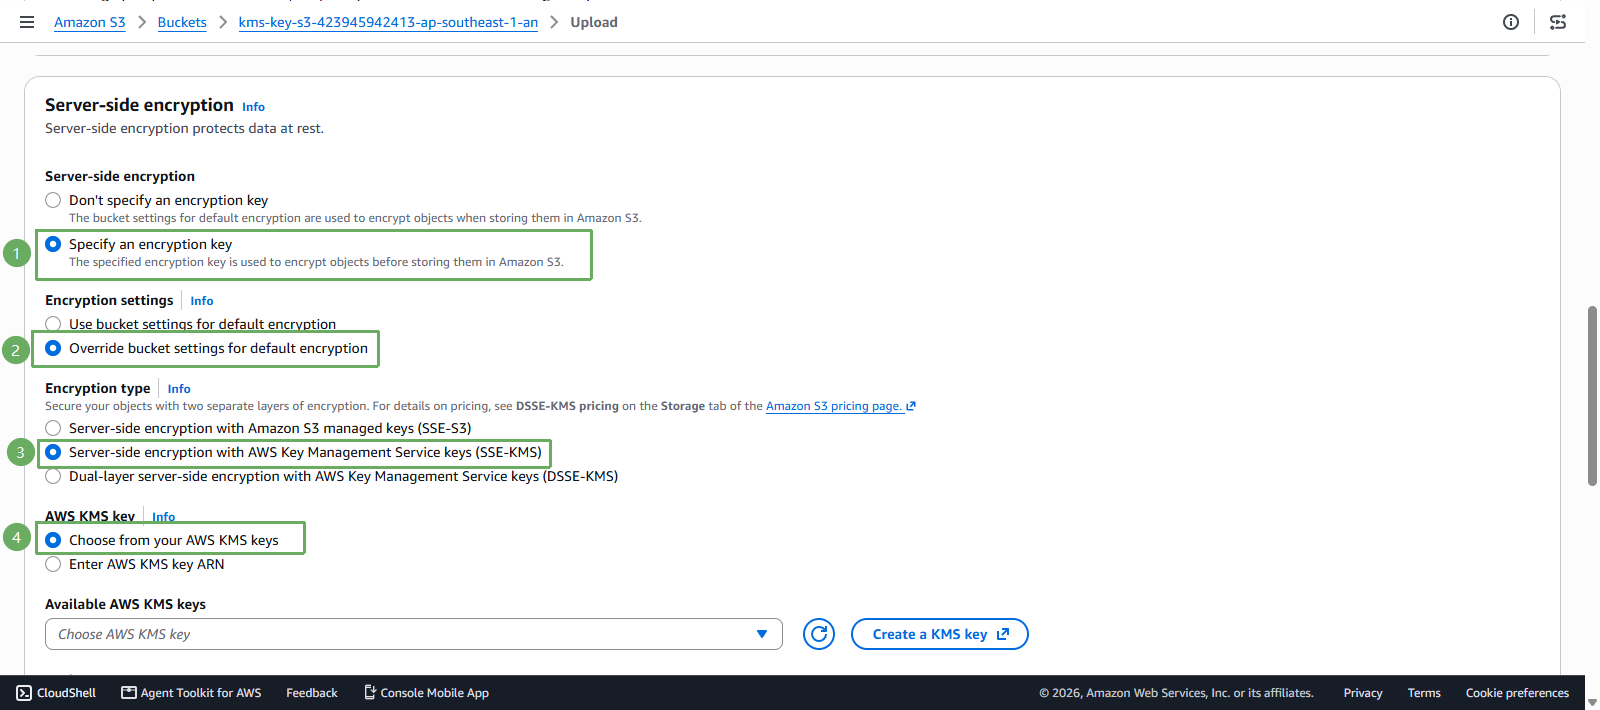1600x710 pixels.
Task: Click the vertical page scrollbar thumb
Action: 1592,396
